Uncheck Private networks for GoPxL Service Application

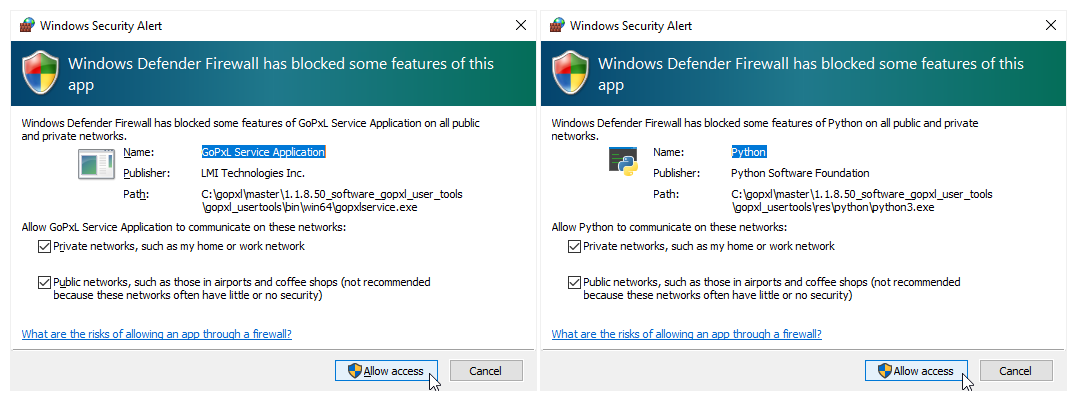(44, 246)
